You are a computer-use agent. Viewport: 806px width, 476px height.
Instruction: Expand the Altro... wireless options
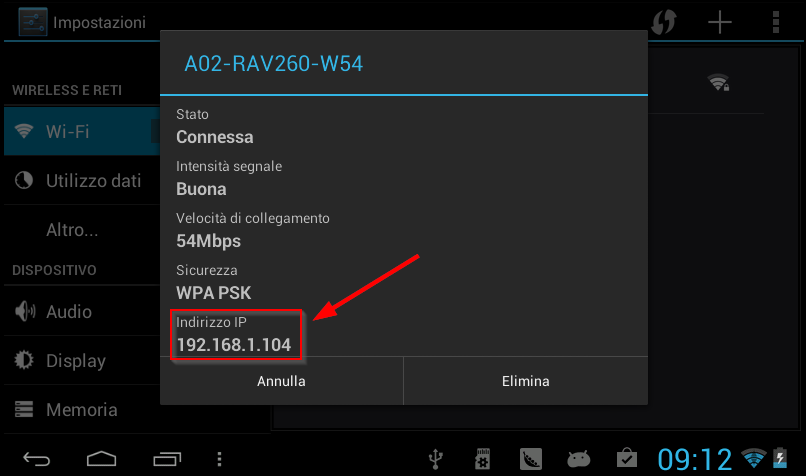pyautogui.click(x=82, y=229)
